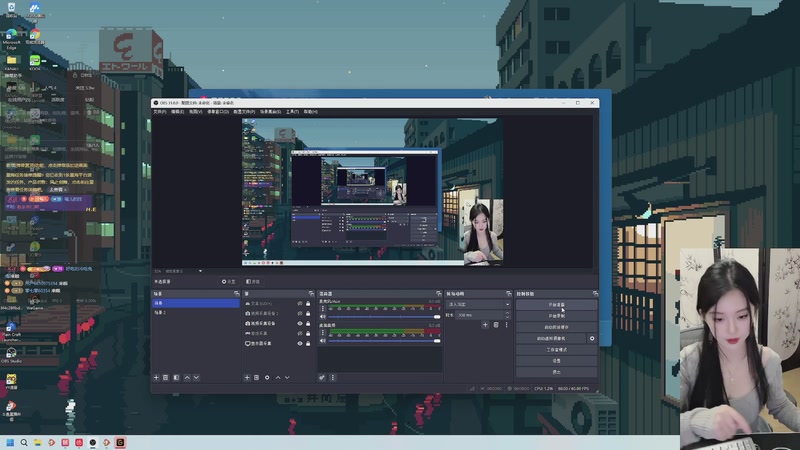This screenshot has height=450, width=800.
Task: Open 工具(T) Tools menu
Action: pyautogui.click(x=292, y=112)
